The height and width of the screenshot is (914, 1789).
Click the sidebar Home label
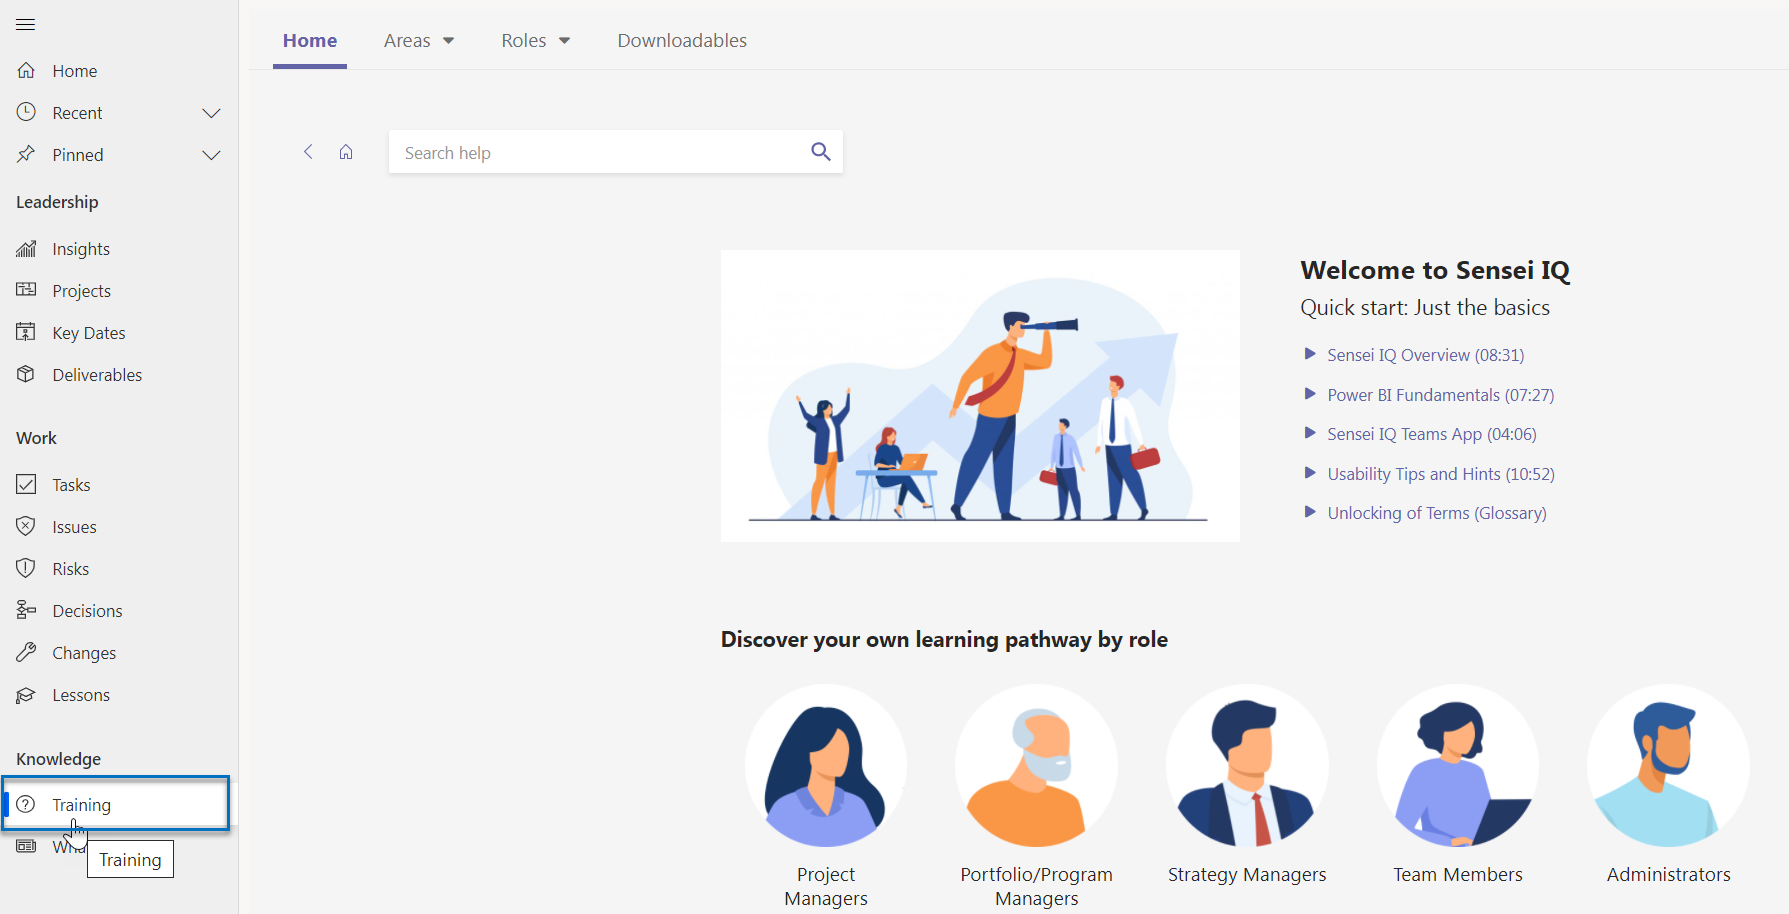point(75,71)
